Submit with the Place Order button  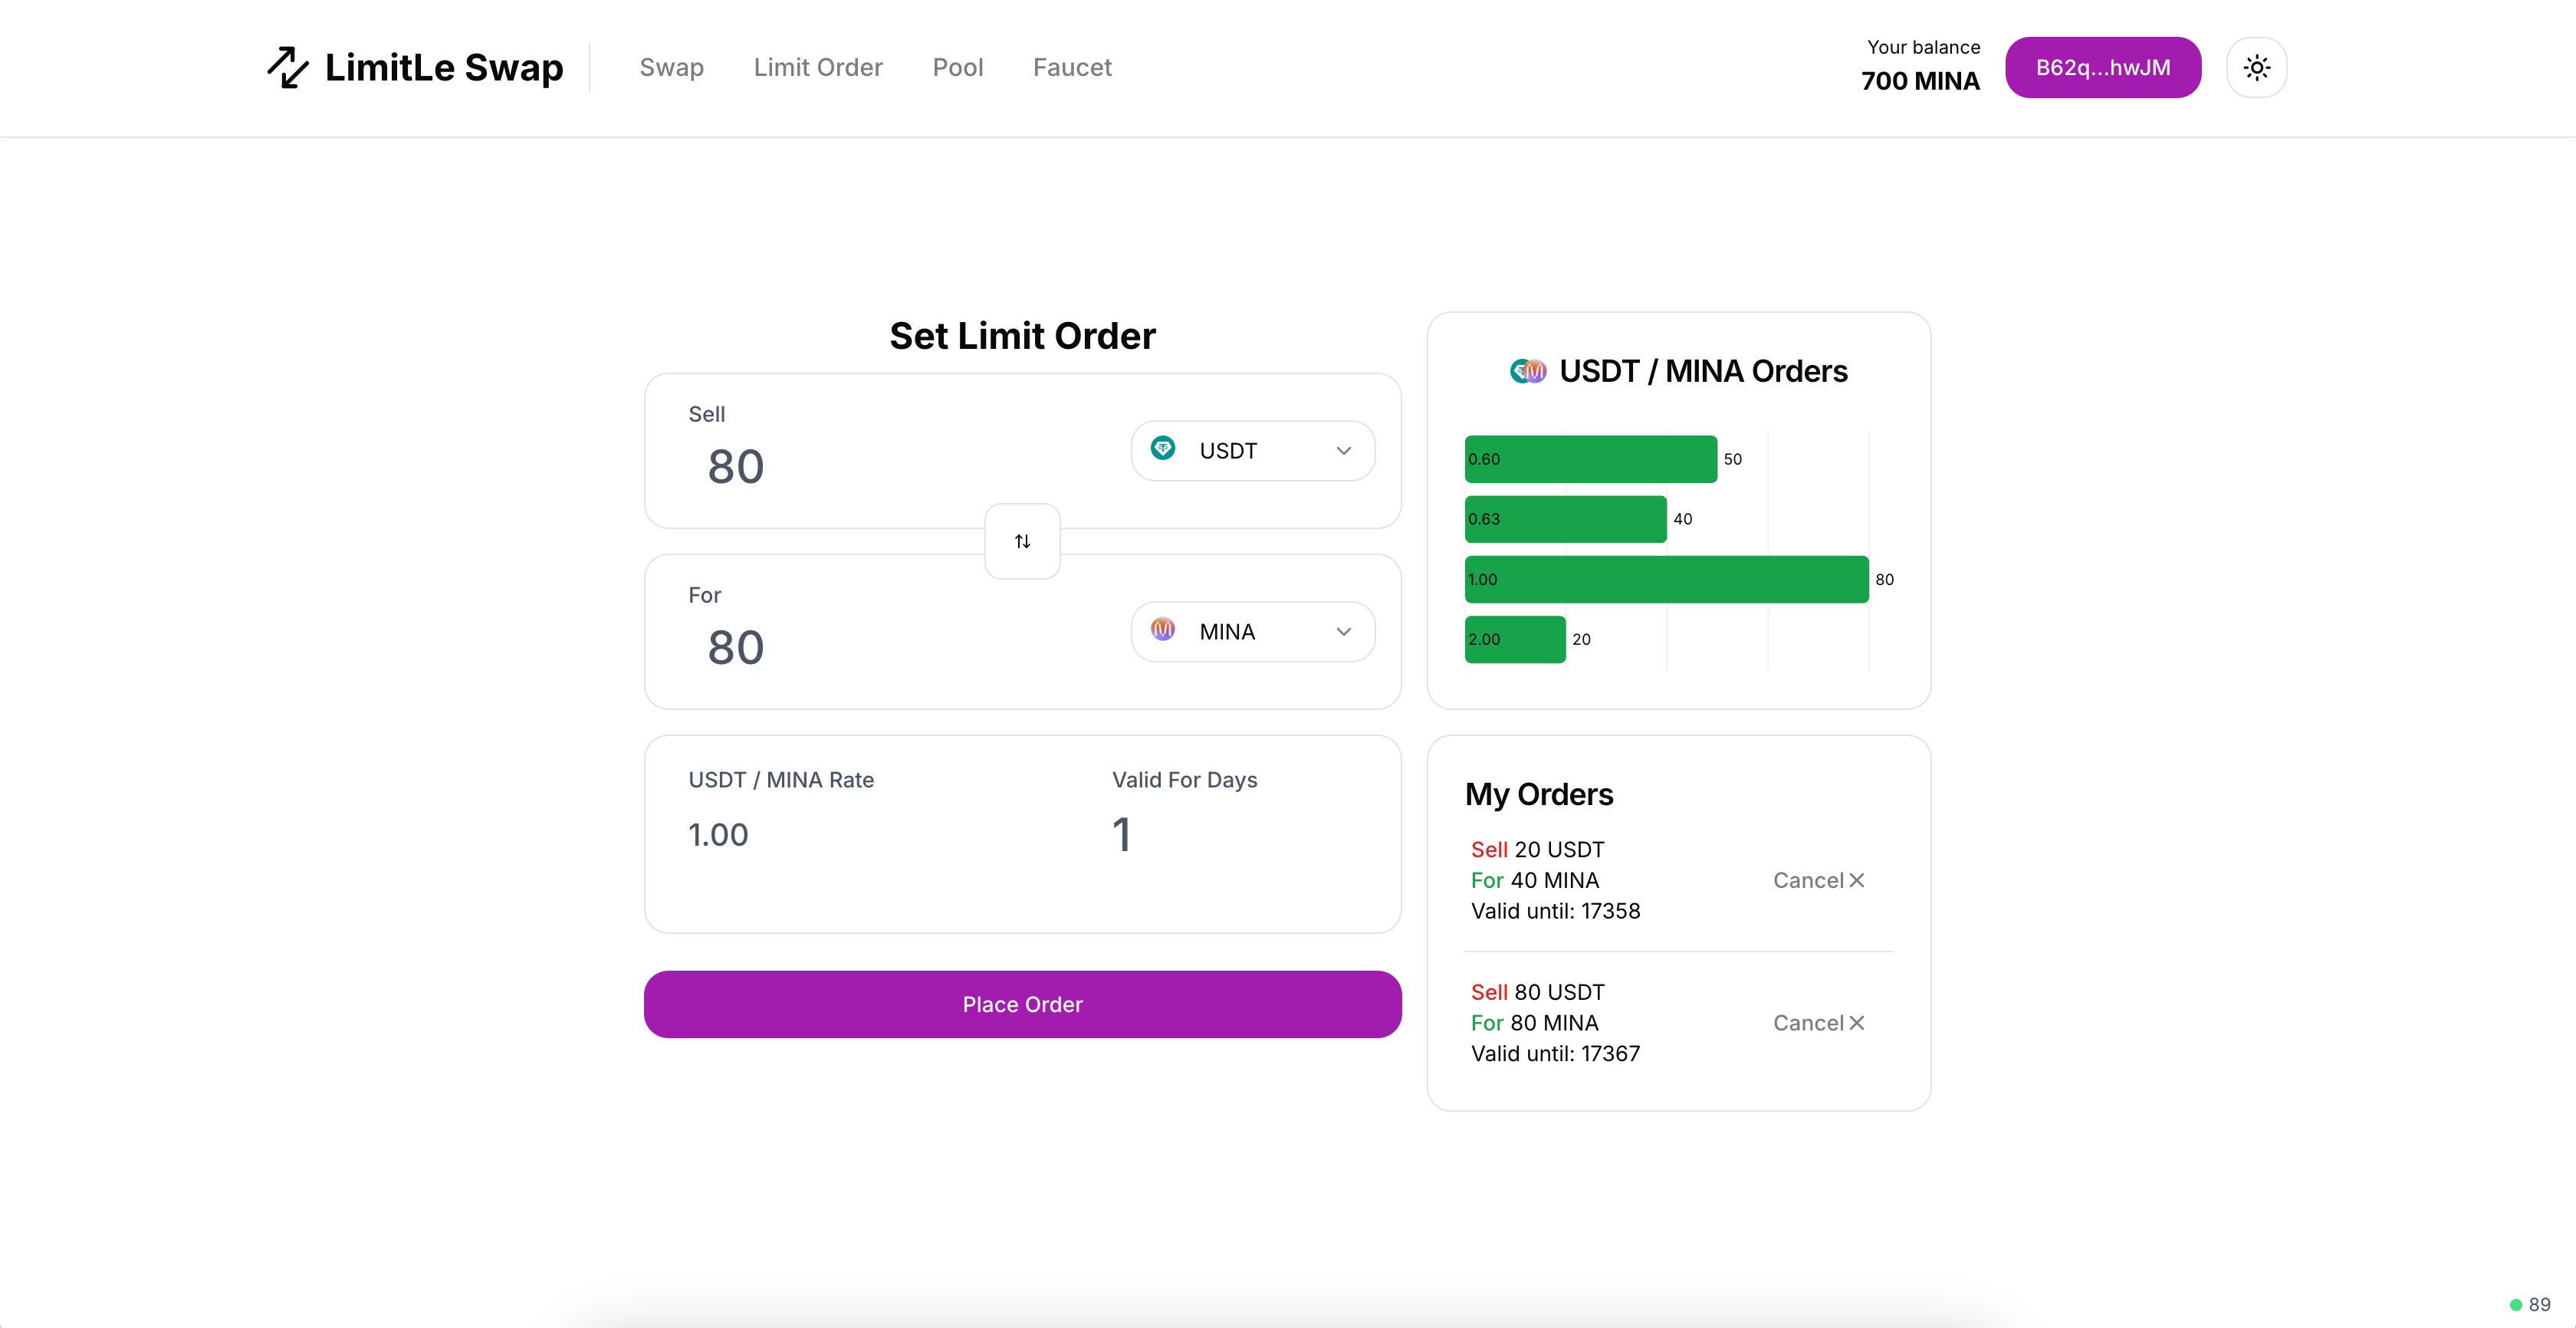(1022, 1004)
